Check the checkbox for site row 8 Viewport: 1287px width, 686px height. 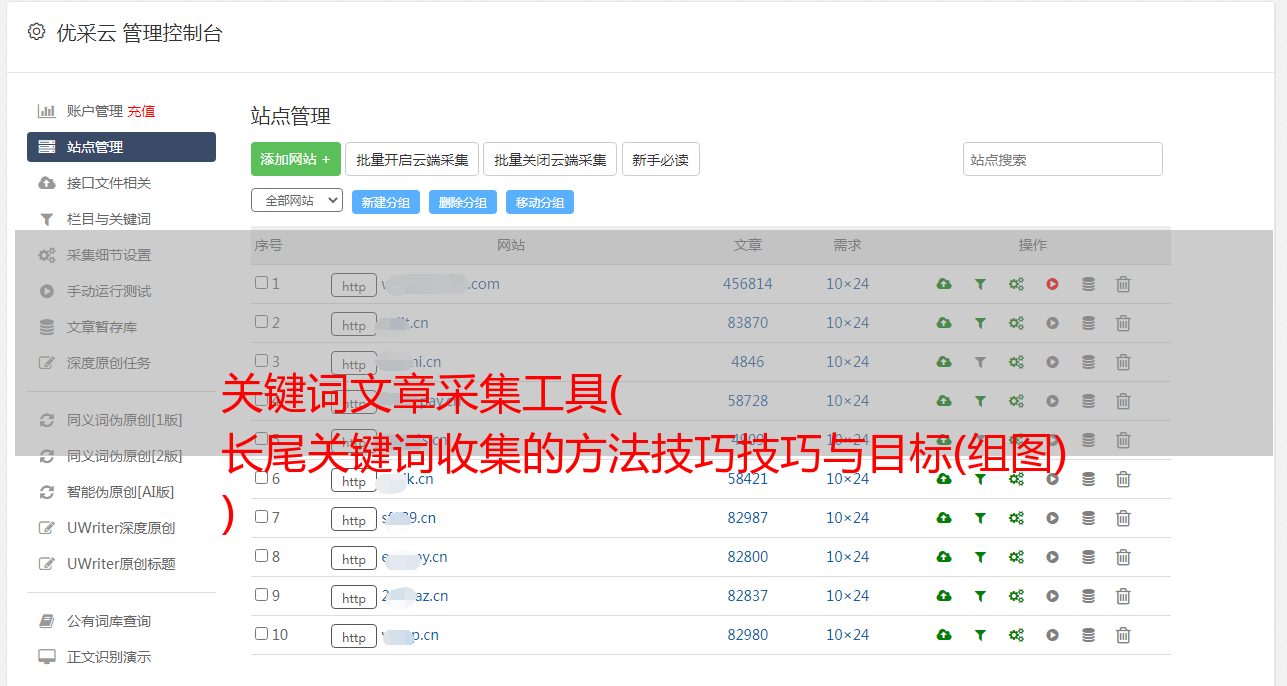261,556
